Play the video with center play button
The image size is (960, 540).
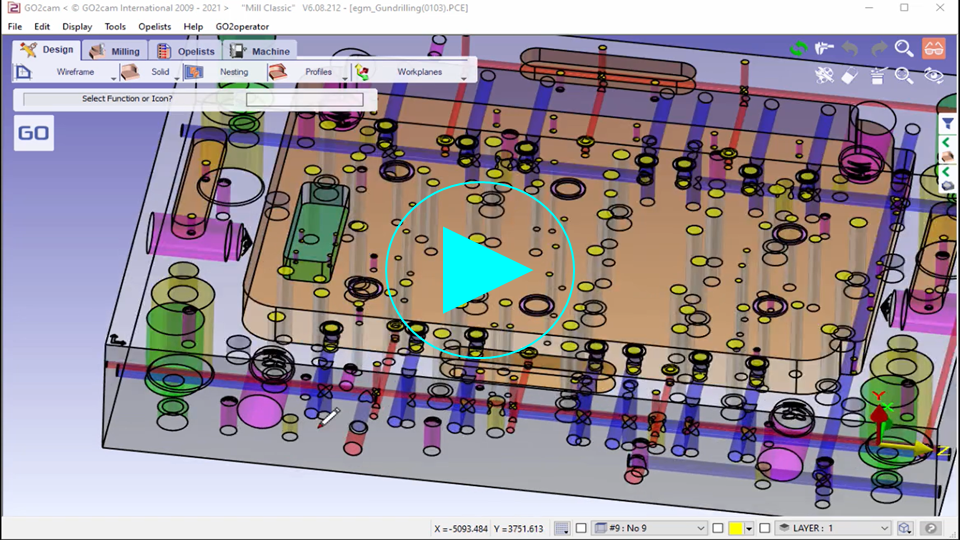pos(480,270)
